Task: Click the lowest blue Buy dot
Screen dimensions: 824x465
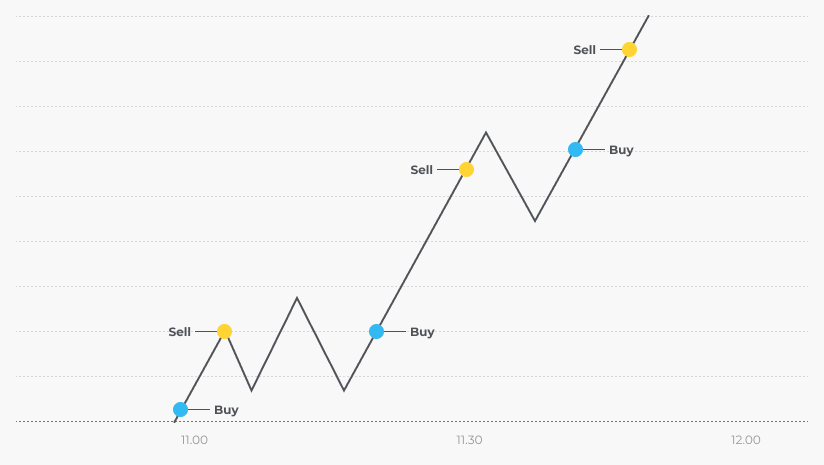Action: pyautogui.click(x=180, y=409)
